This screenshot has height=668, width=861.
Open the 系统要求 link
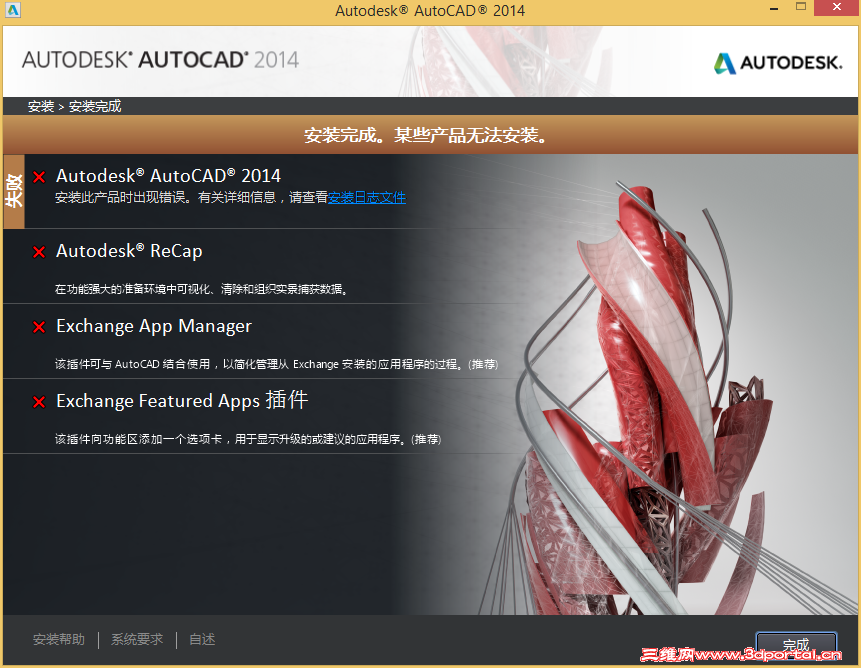(x=136, y=638)
